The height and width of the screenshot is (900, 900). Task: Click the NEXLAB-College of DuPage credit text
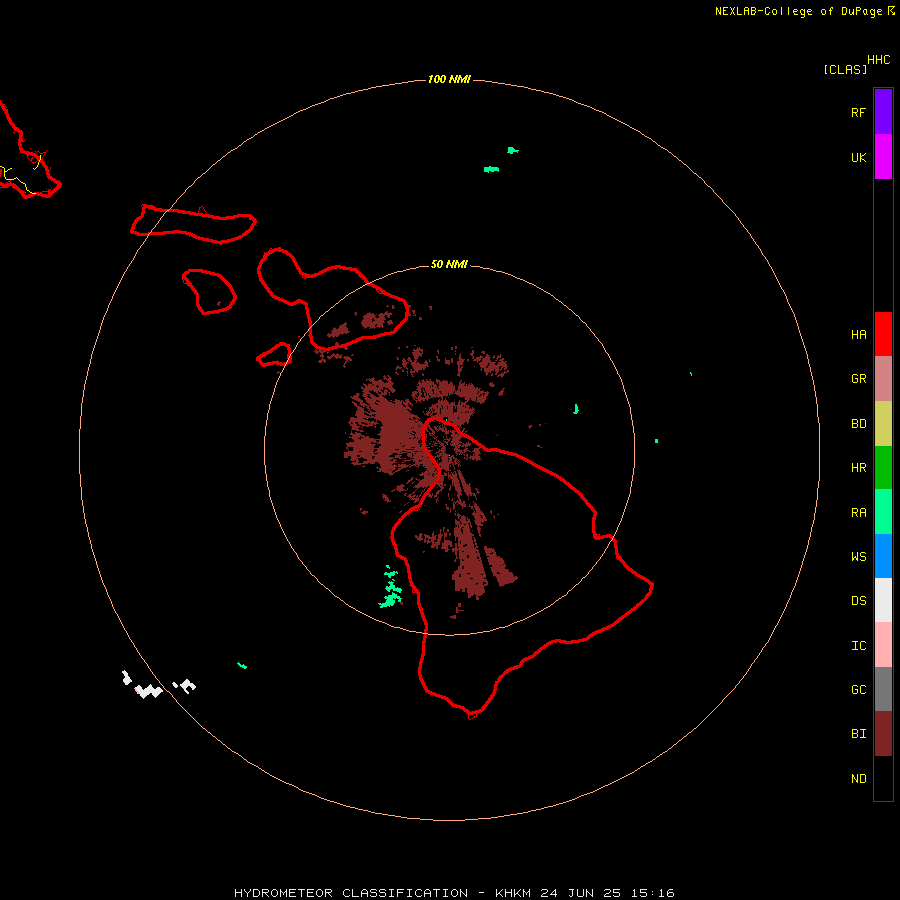pyautogui.click(x=798, y=11)
